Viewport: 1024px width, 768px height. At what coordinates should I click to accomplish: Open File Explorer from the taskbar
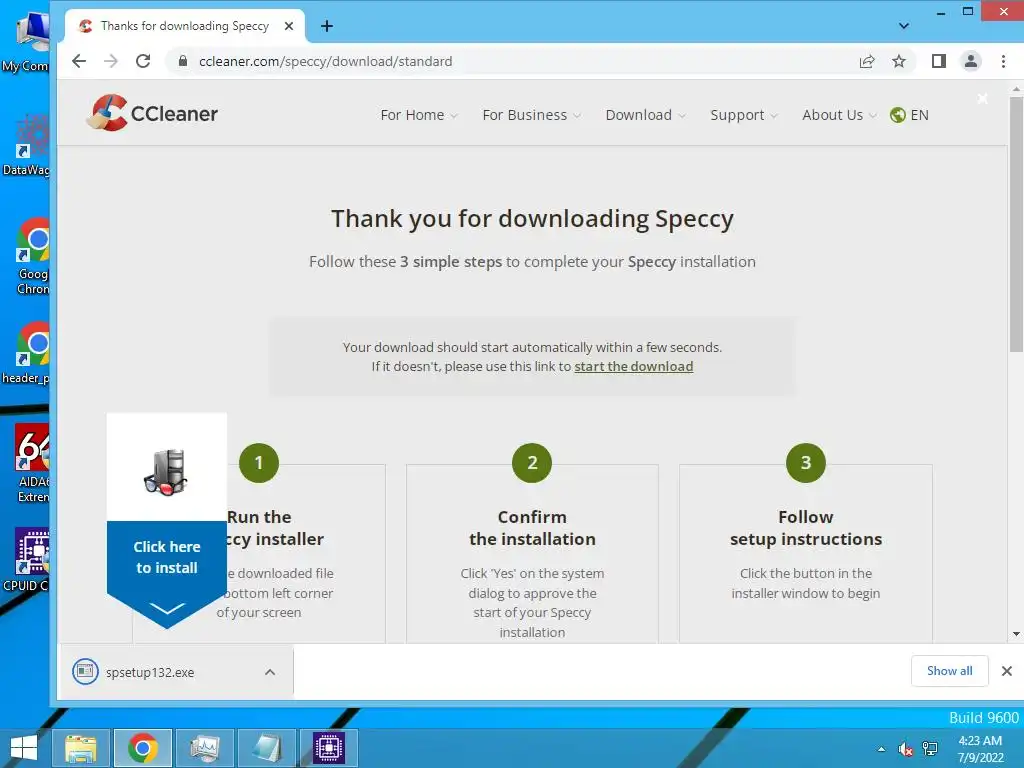(x=81, y=748)
